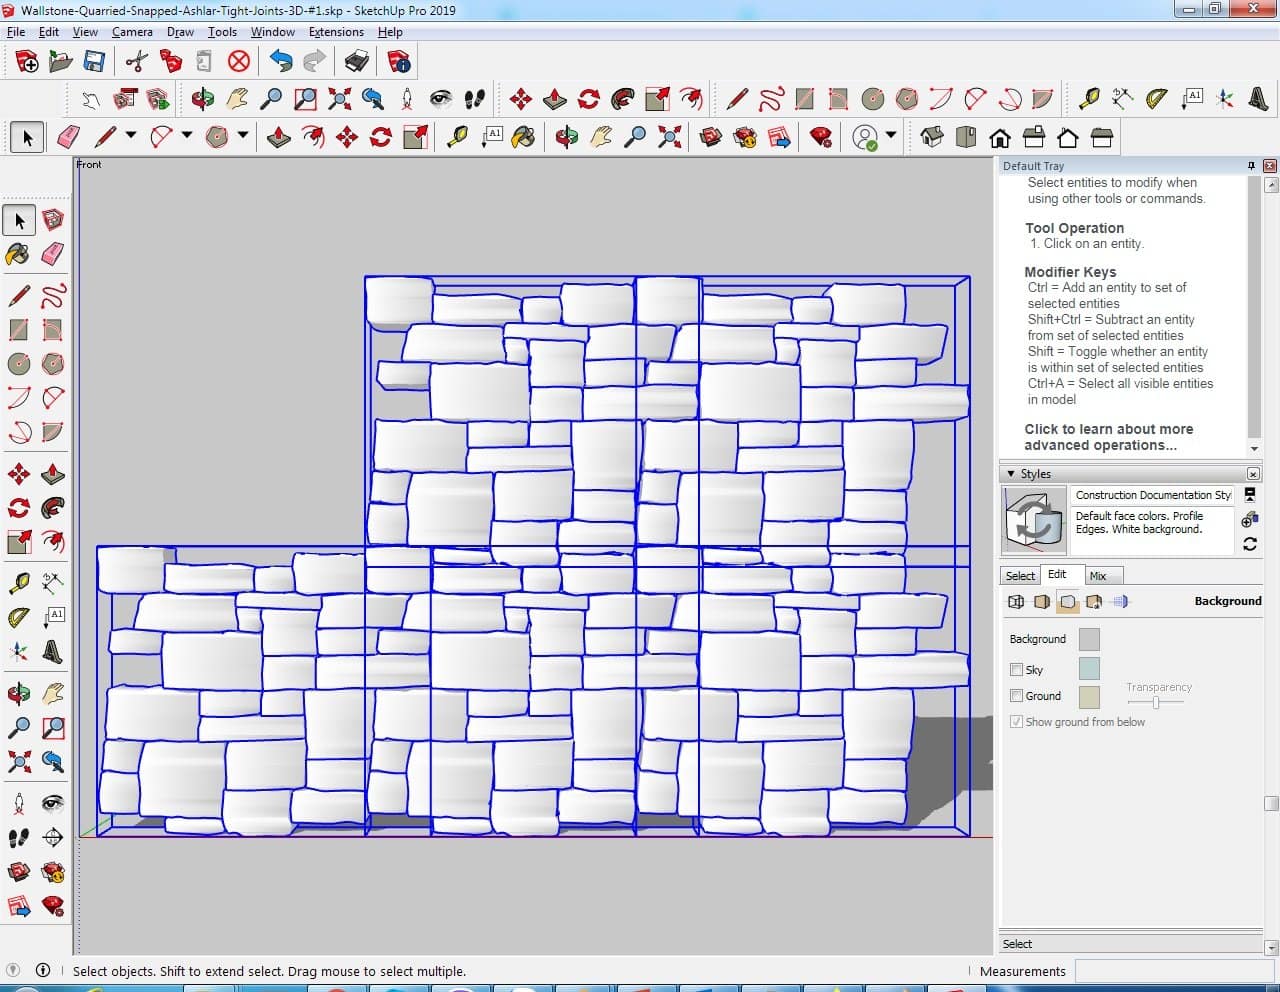Switch to the Mix tab
The image size is (1280, 992).
1098,576
